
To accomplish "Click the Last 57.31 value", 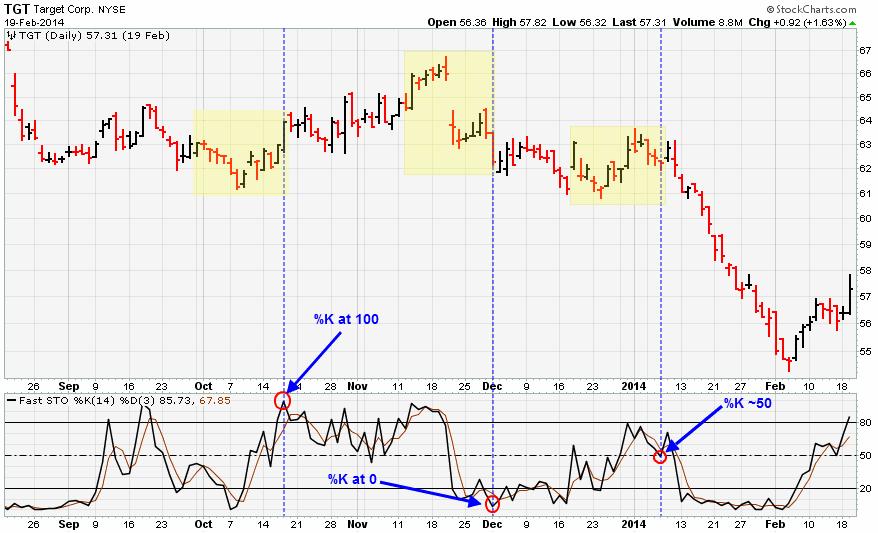I will point(639,23).
